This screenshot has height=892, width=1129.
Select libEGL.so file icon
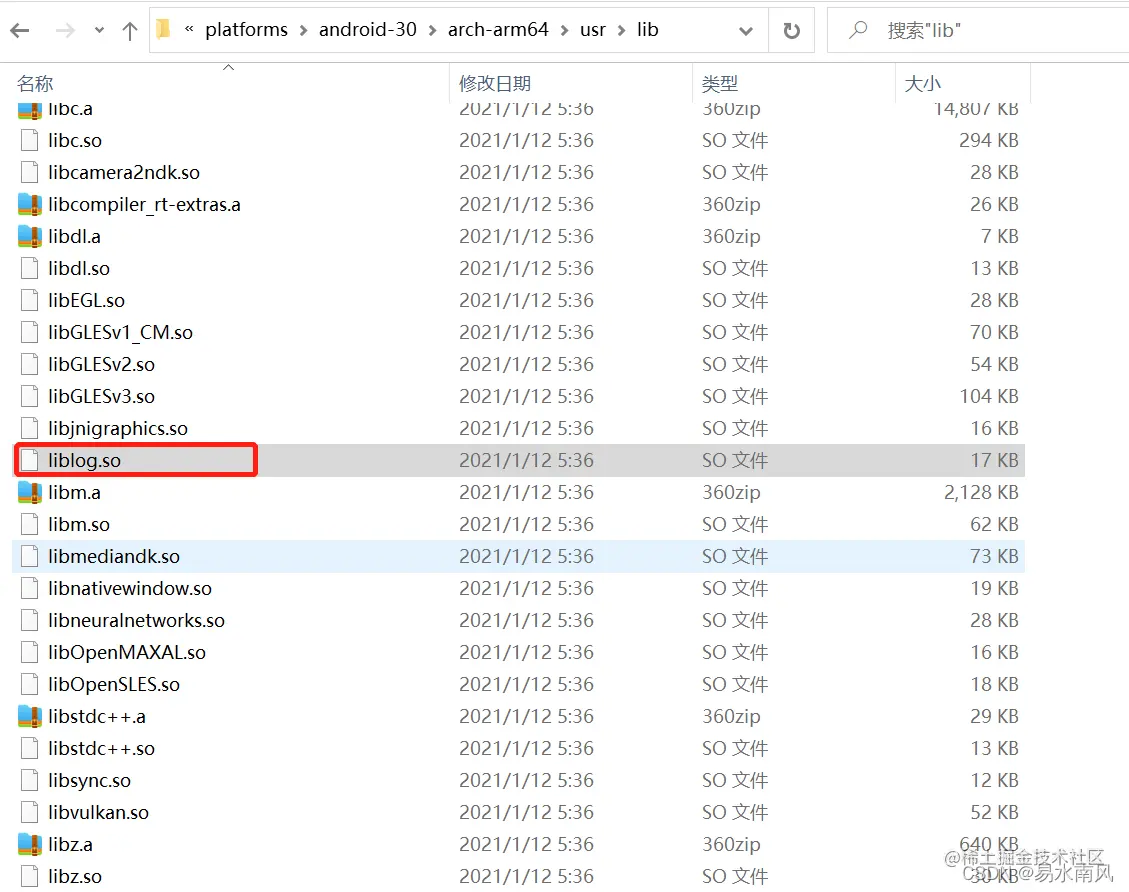[30, 300]
